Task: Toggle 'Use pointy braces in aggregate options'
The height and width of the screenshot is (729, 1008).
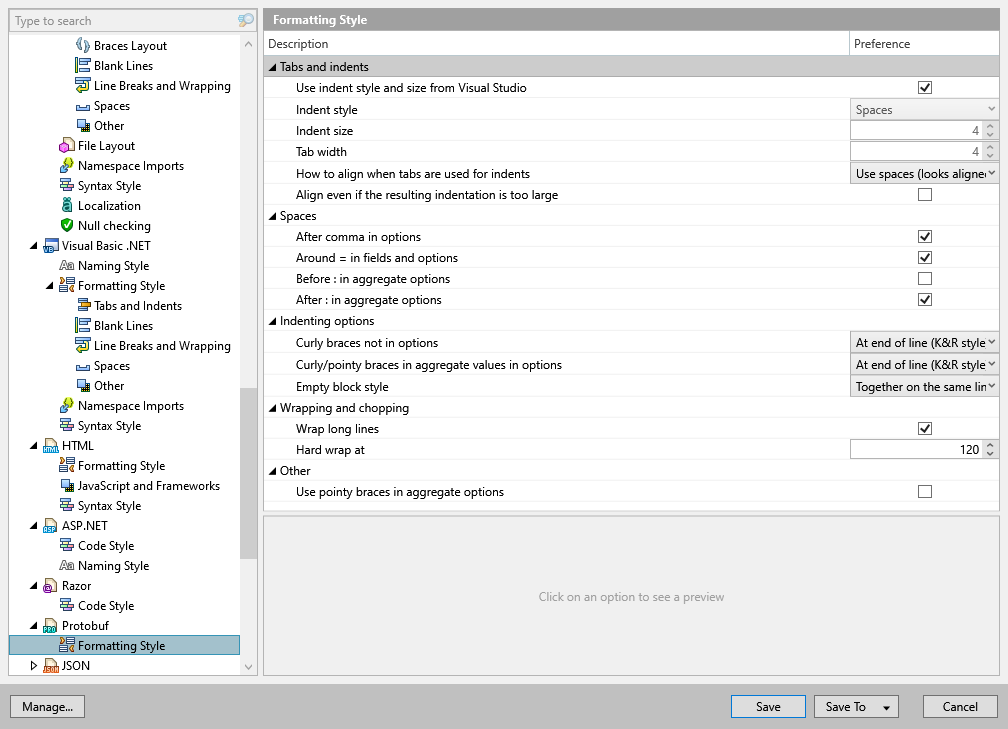Action: [925, 491]
